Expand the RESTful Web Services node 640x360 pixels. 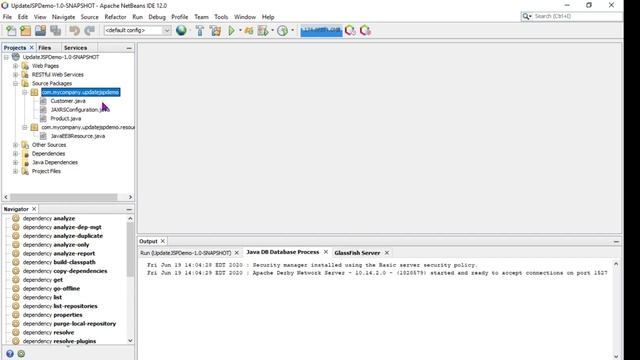coord(16,75)
